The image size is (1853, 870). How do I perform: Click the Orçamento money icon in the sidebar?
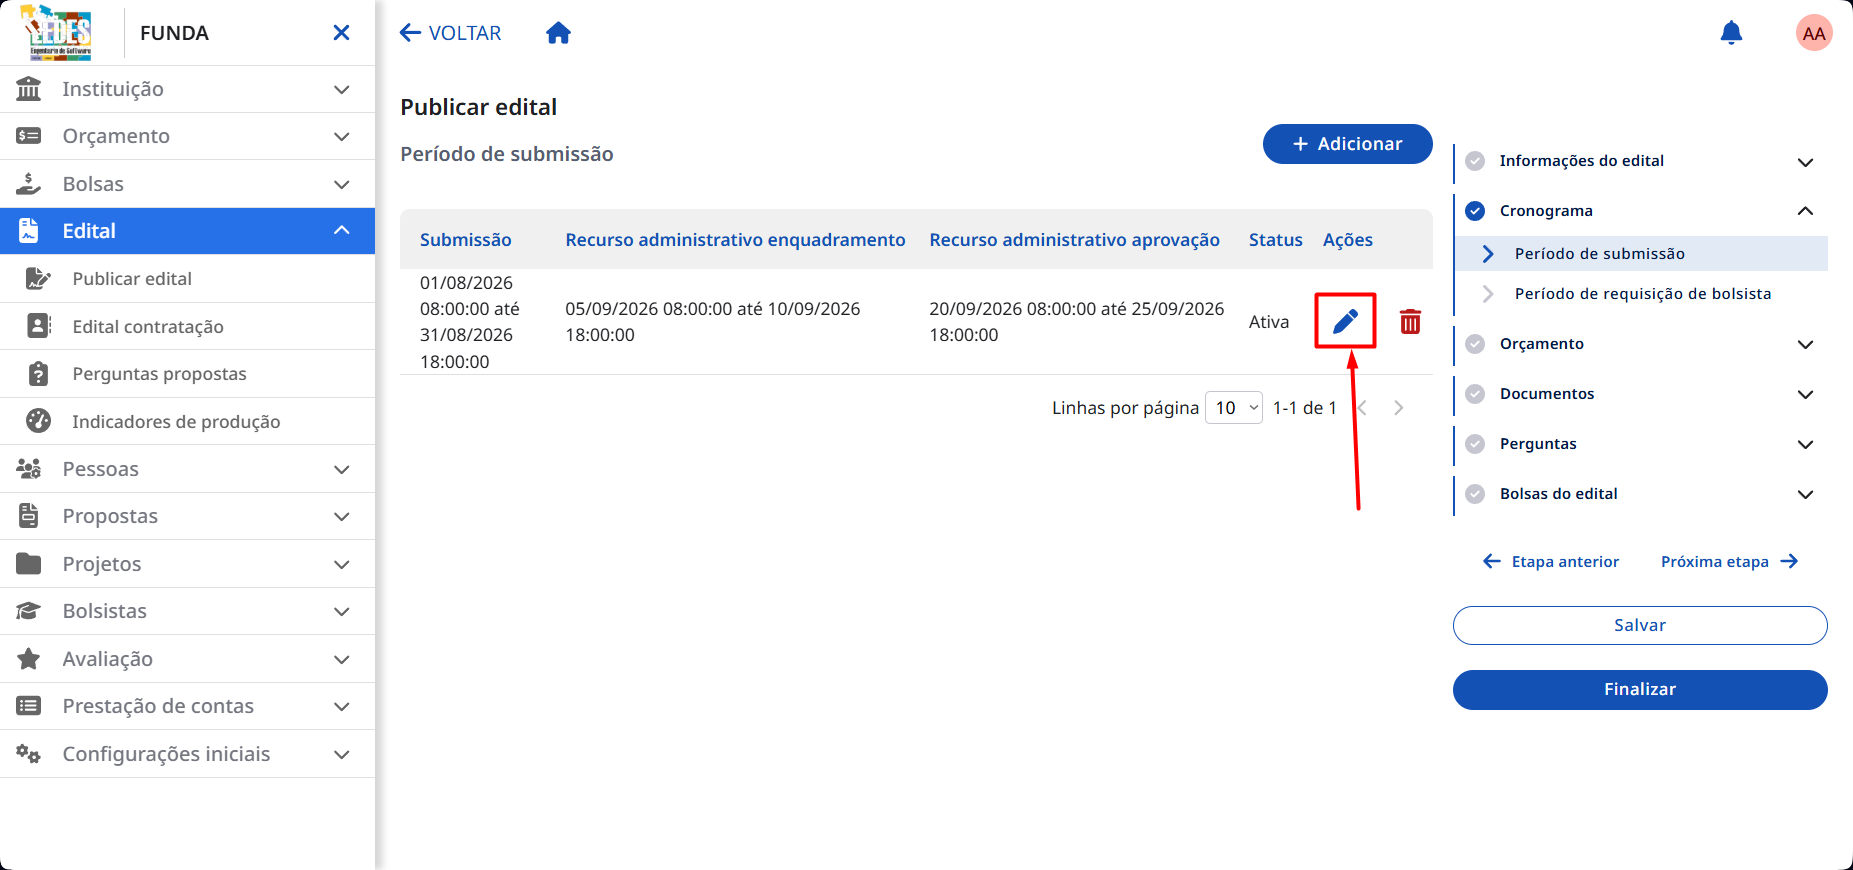(29, 136)
